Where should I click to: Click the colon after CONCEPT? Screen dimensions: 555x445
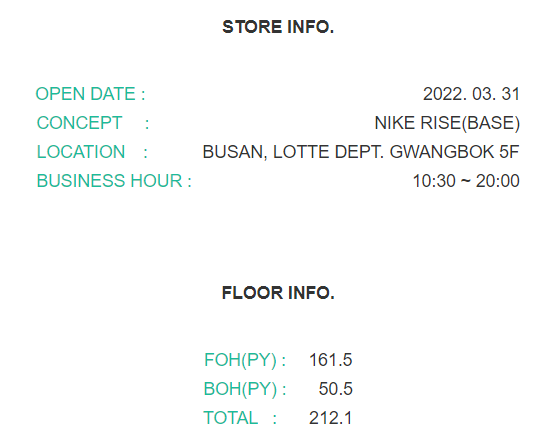[147, 124]
